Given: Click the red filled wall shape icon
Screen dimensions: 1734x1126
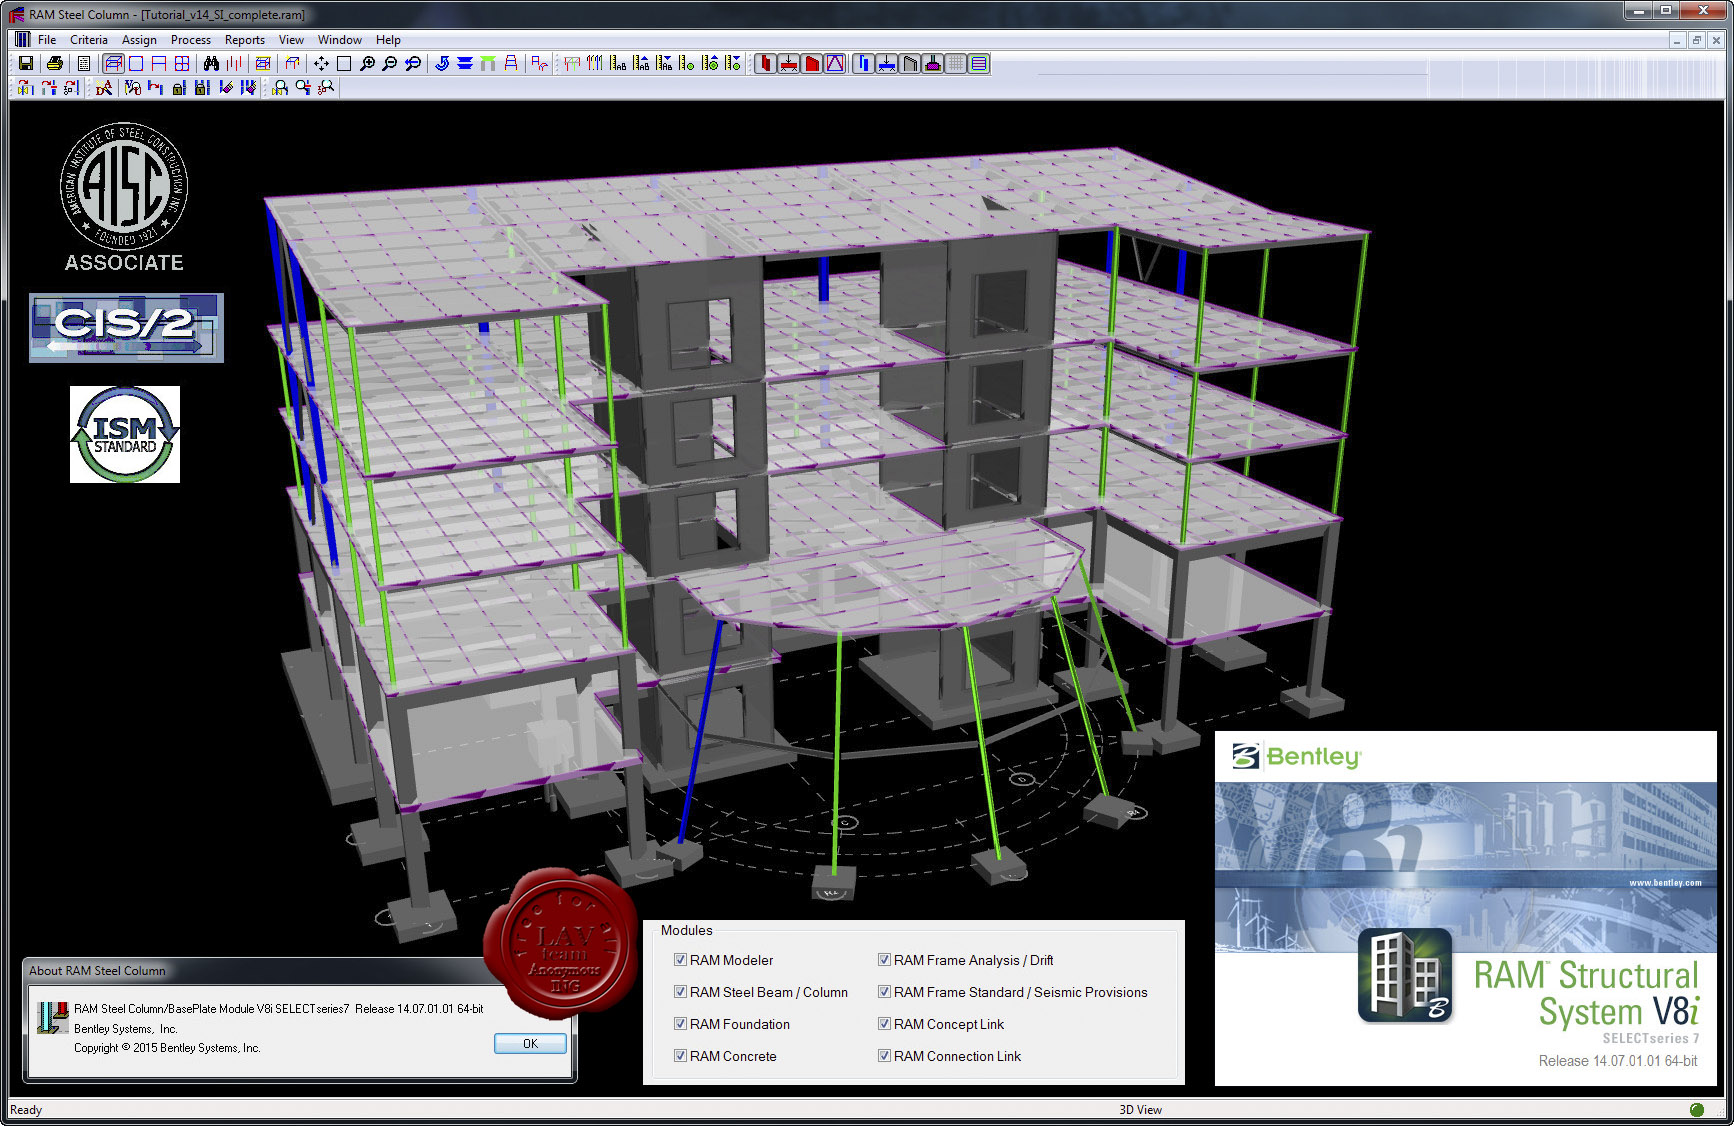Looking at the screenshot, I should click(812, 63).
